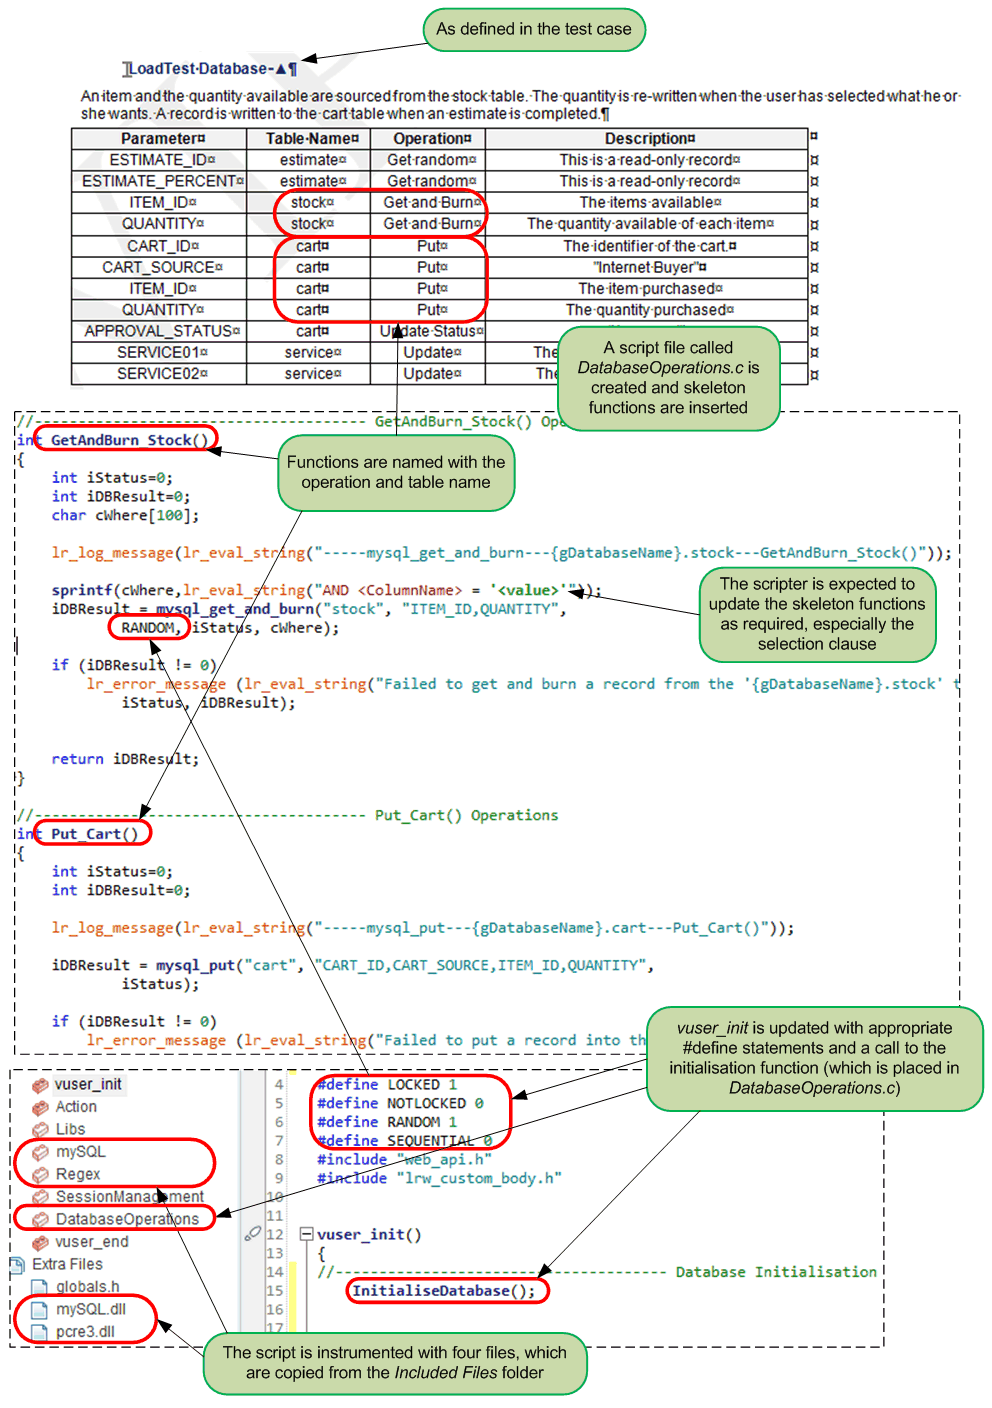Select the Regex tree entry
Image resolution: width=992 pixels, height=1408 pixels.
point(78,1174)
